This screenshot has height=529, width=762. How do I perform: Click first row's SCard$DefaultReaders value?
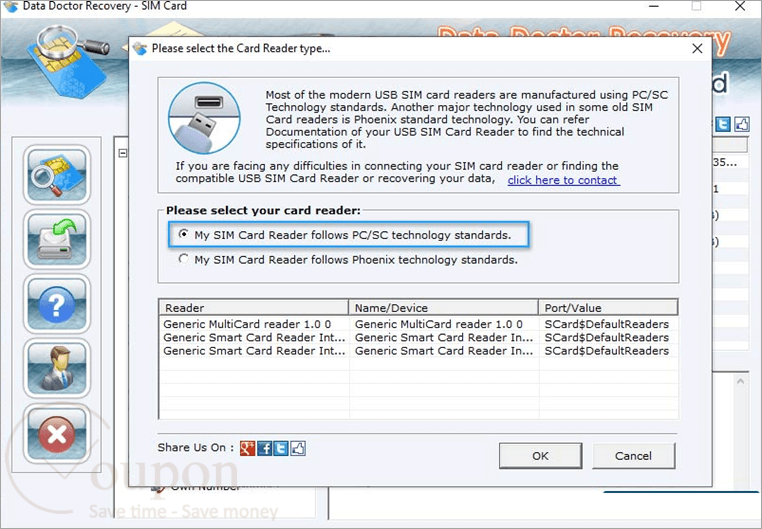tap(606, 324)
